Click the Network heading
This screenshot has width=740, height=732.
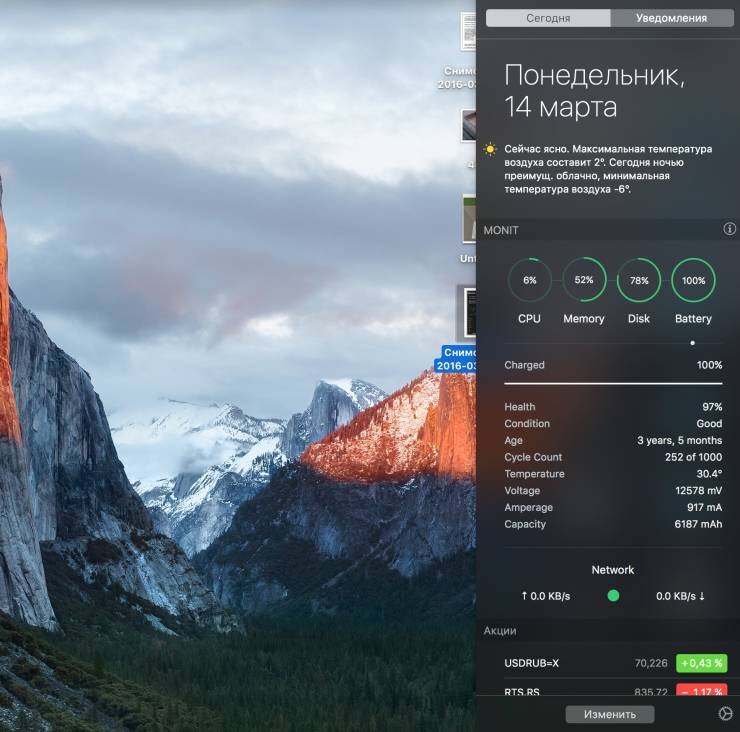pos(613,570)
